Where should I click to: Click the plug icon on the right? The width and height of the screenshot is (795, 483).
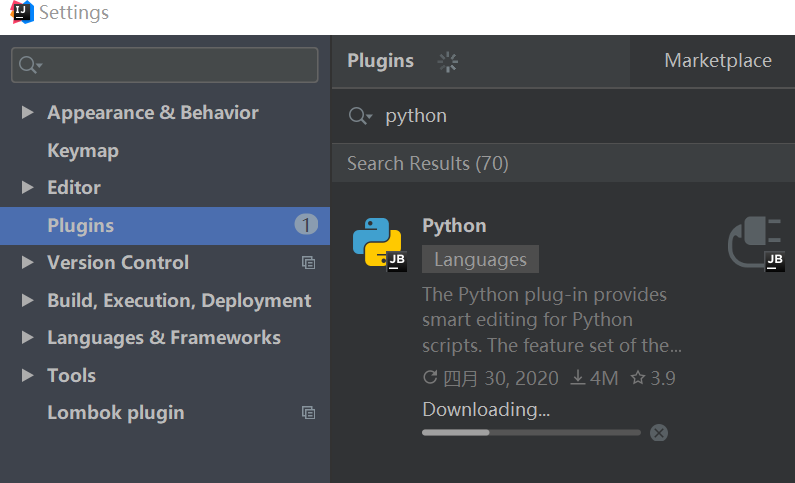pyautogui.click(x=755, y=244)
